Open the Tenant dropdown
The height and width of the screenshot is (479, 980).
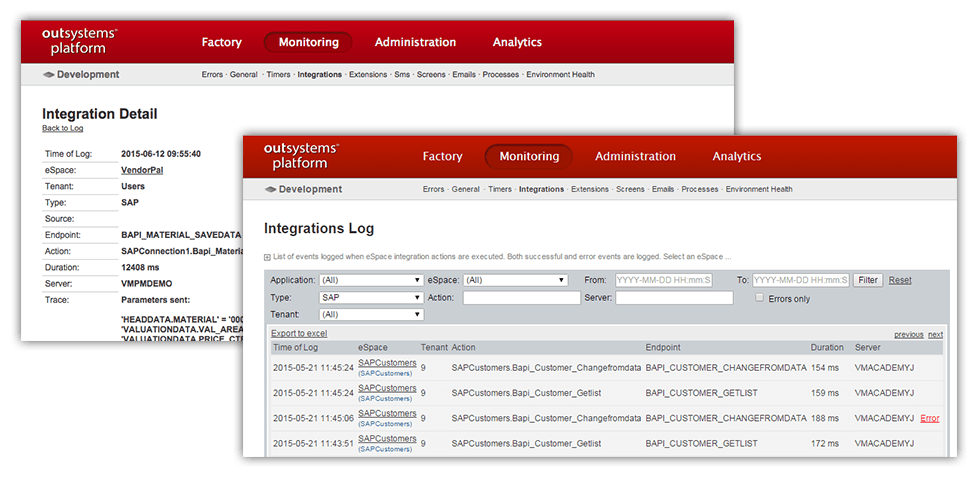[x=371, y=315]
